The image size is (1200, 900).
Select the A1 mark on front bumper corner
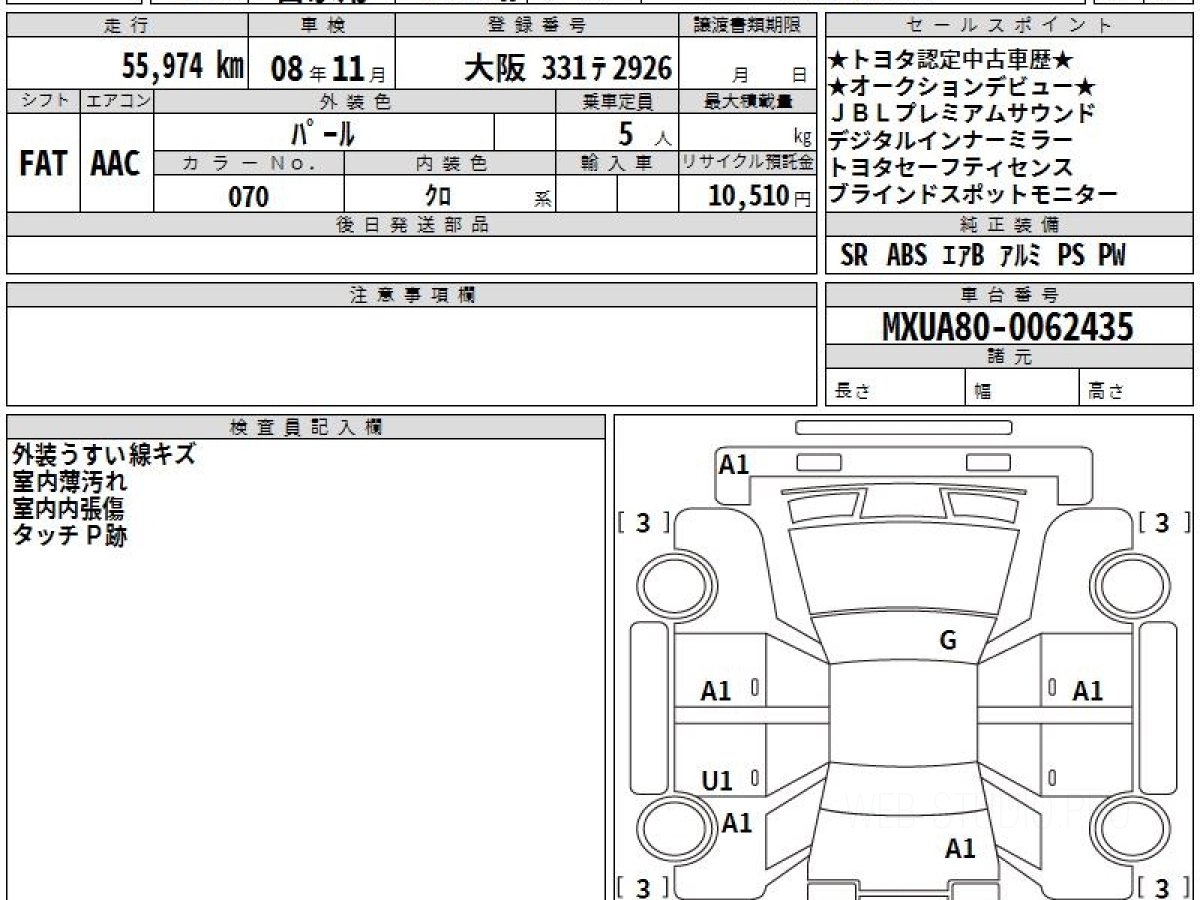tap(734, 464)
